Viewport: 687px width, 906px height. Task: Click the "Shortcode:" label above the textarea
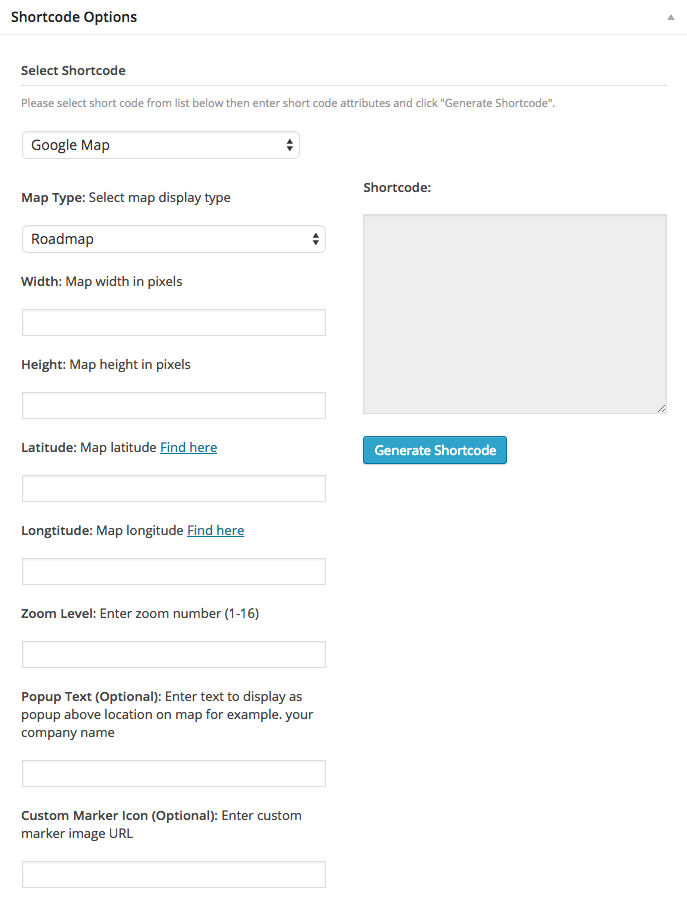click(x=397, y=187)
